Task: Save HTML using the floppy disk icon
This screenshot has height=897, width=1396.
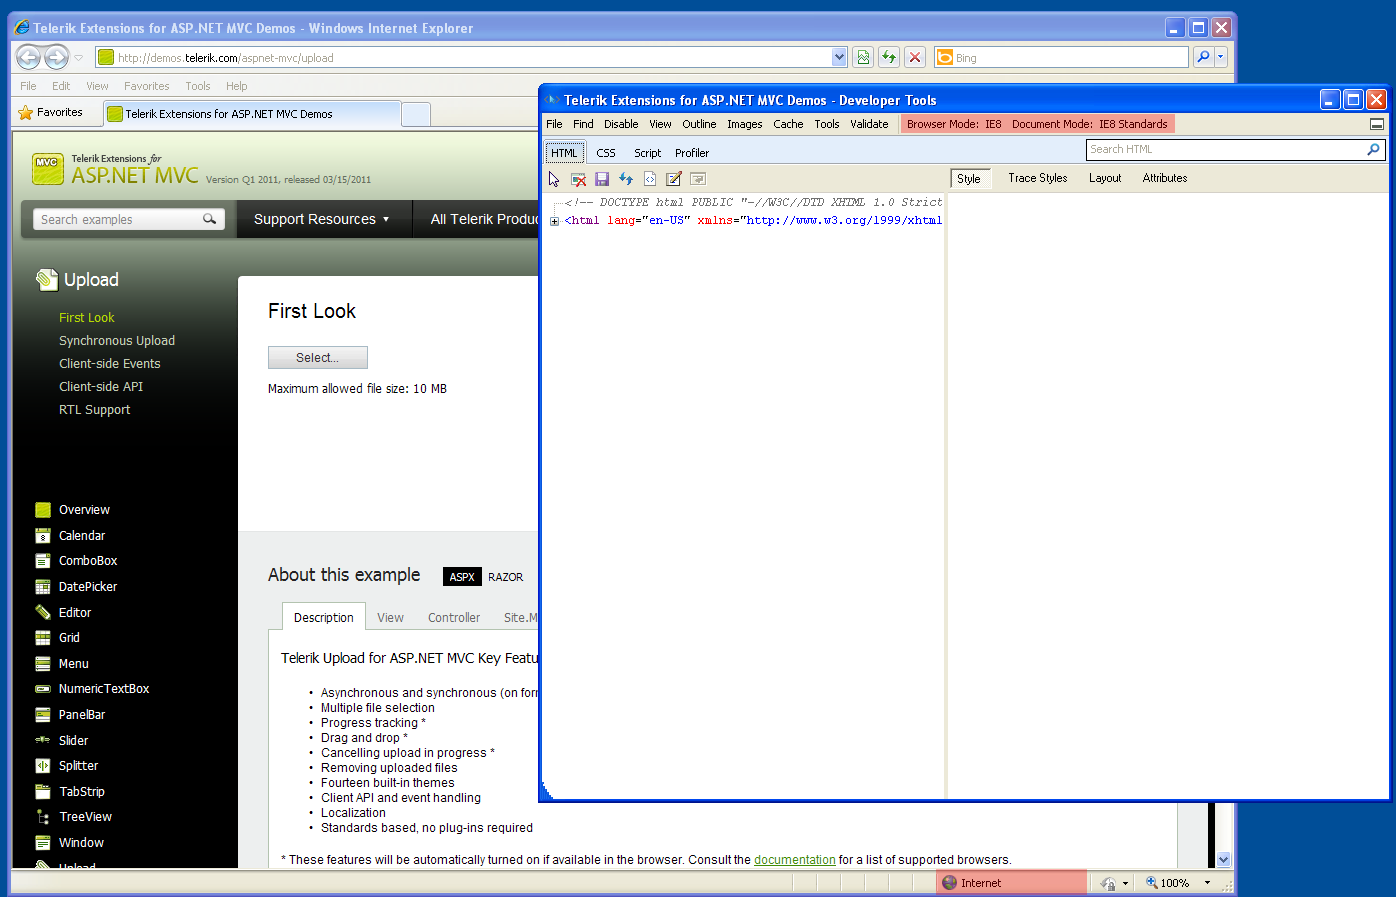Action: pos(602,179)
